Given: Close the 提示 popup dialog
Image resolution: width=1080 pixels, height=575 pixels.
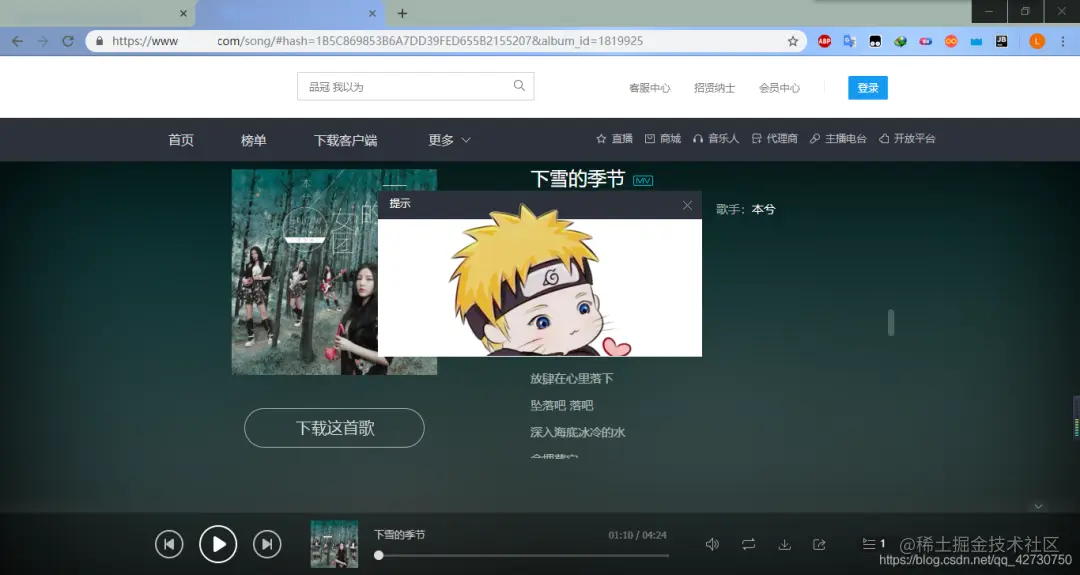Looking at the screenshot, I should pyautogui.click(x=687, y=205).
